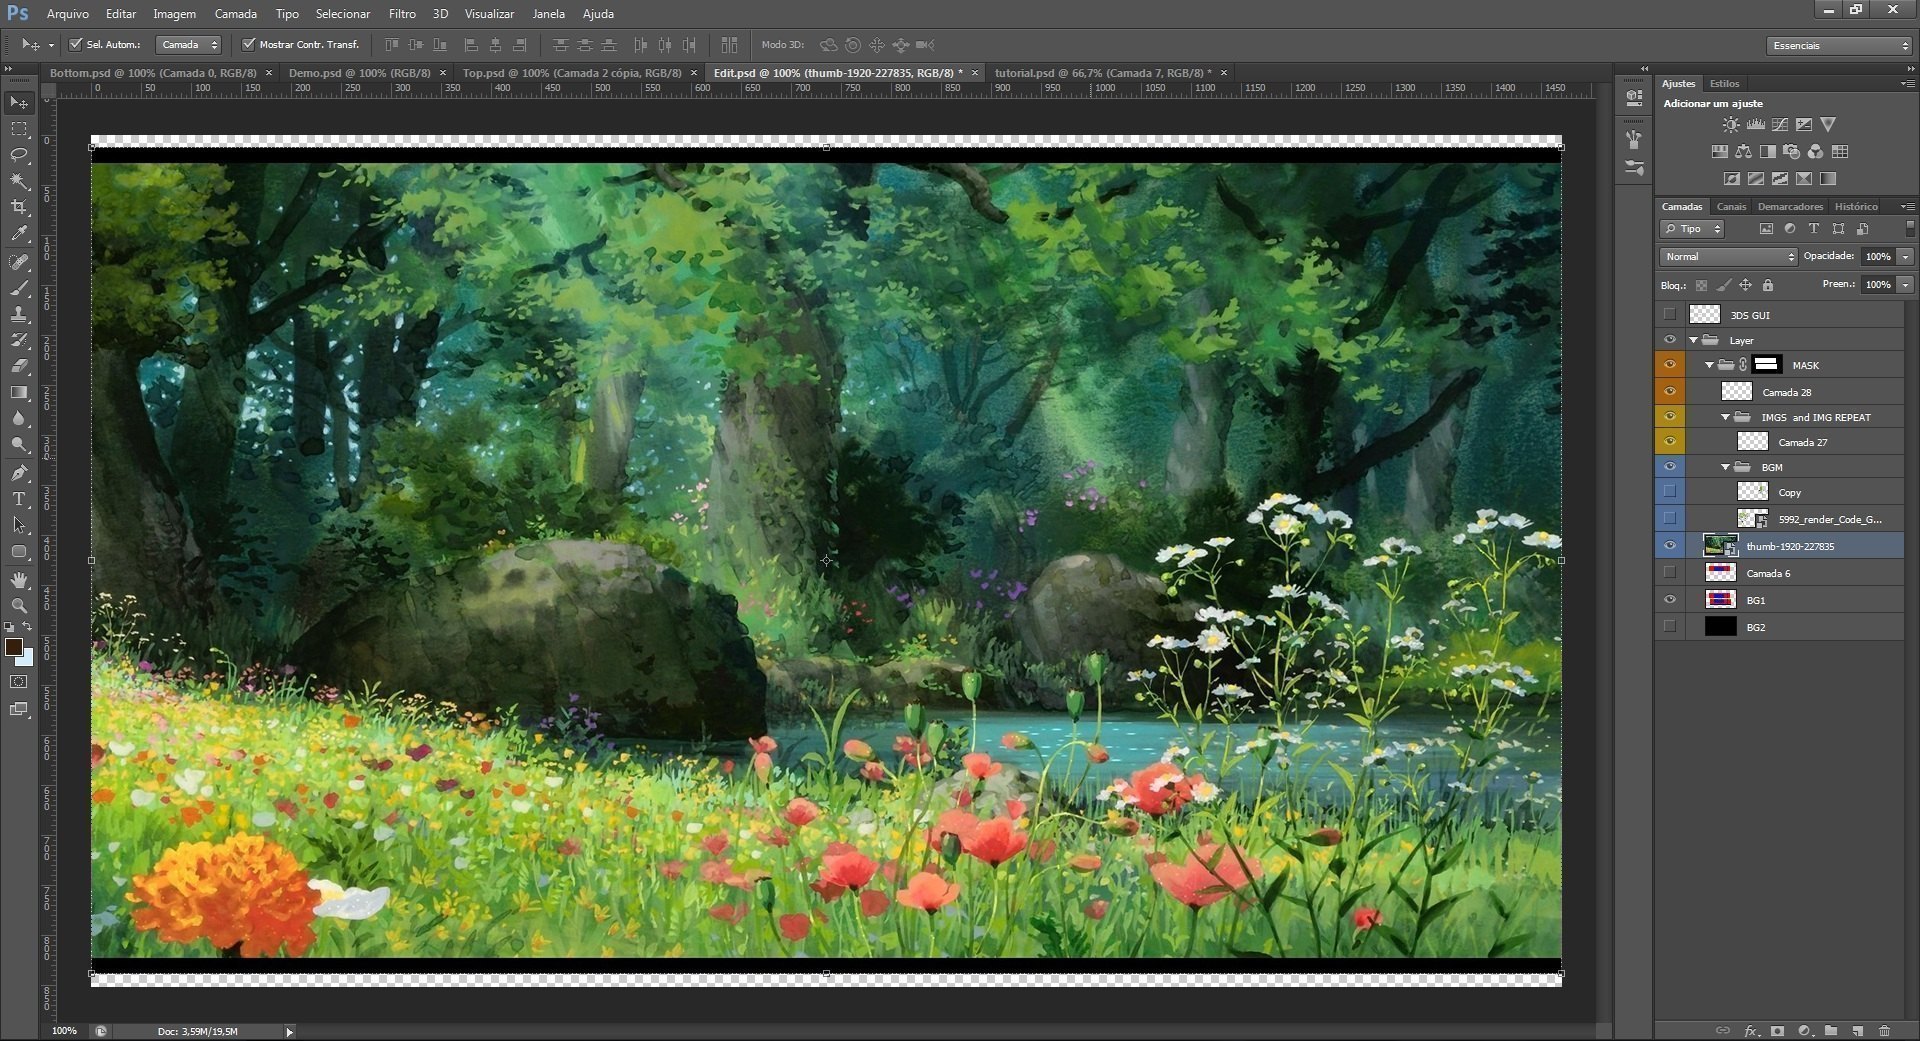The width and height of the screenshot is (1920, 1041).
Task: Select the Clone Stamp tool
Action: (x=19, y=314)
